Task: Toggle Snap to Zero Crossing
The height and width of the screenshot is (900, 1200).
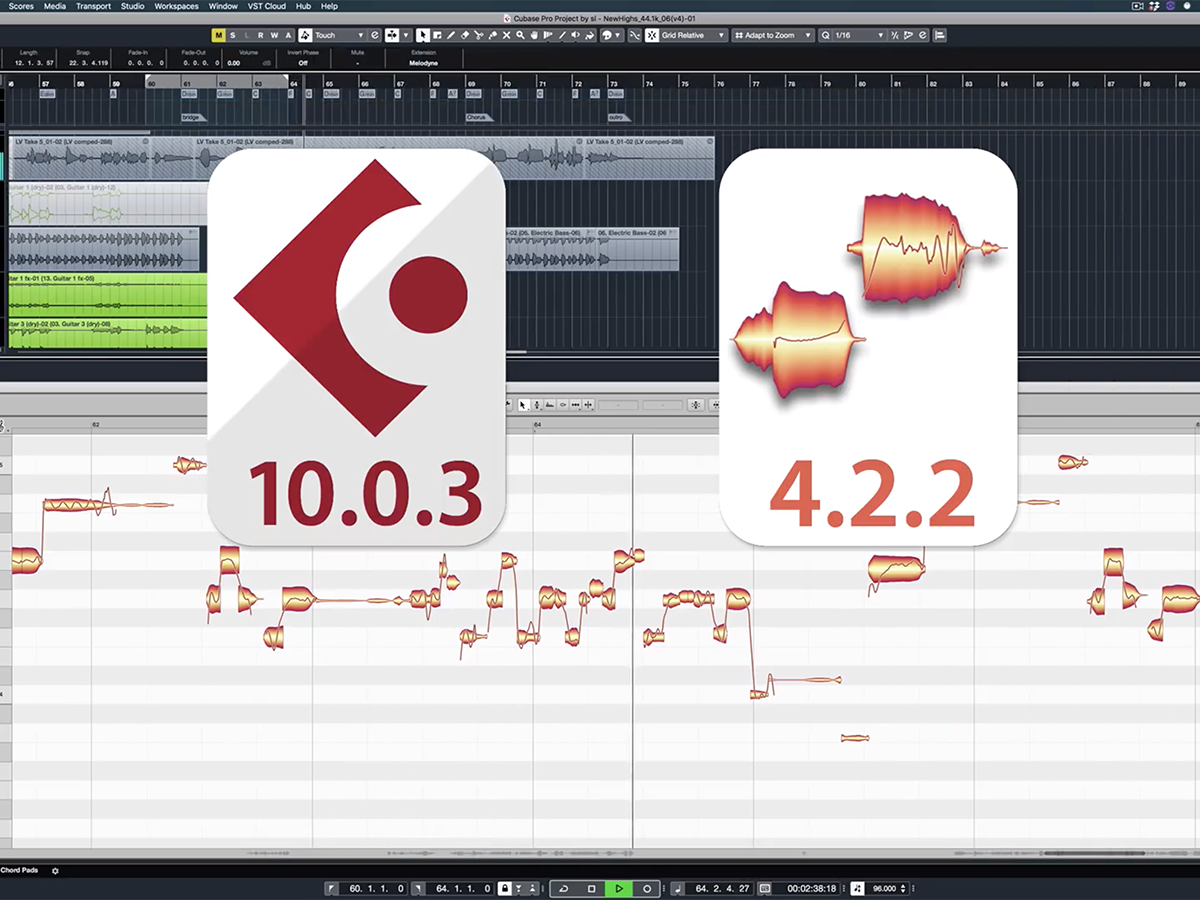Action: 635,35
